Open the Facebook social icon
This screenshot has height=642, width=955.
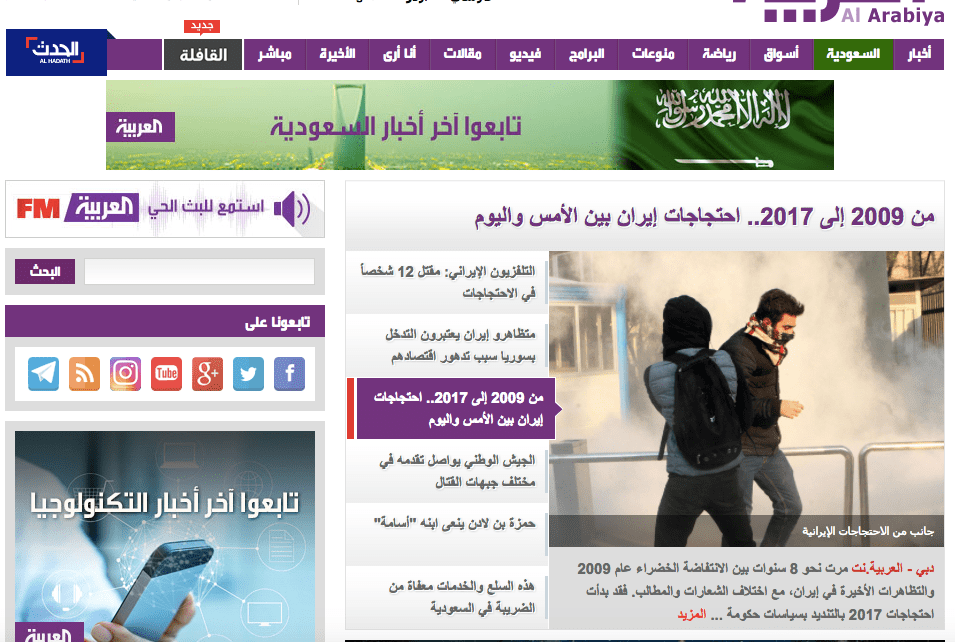pos(289,374)
